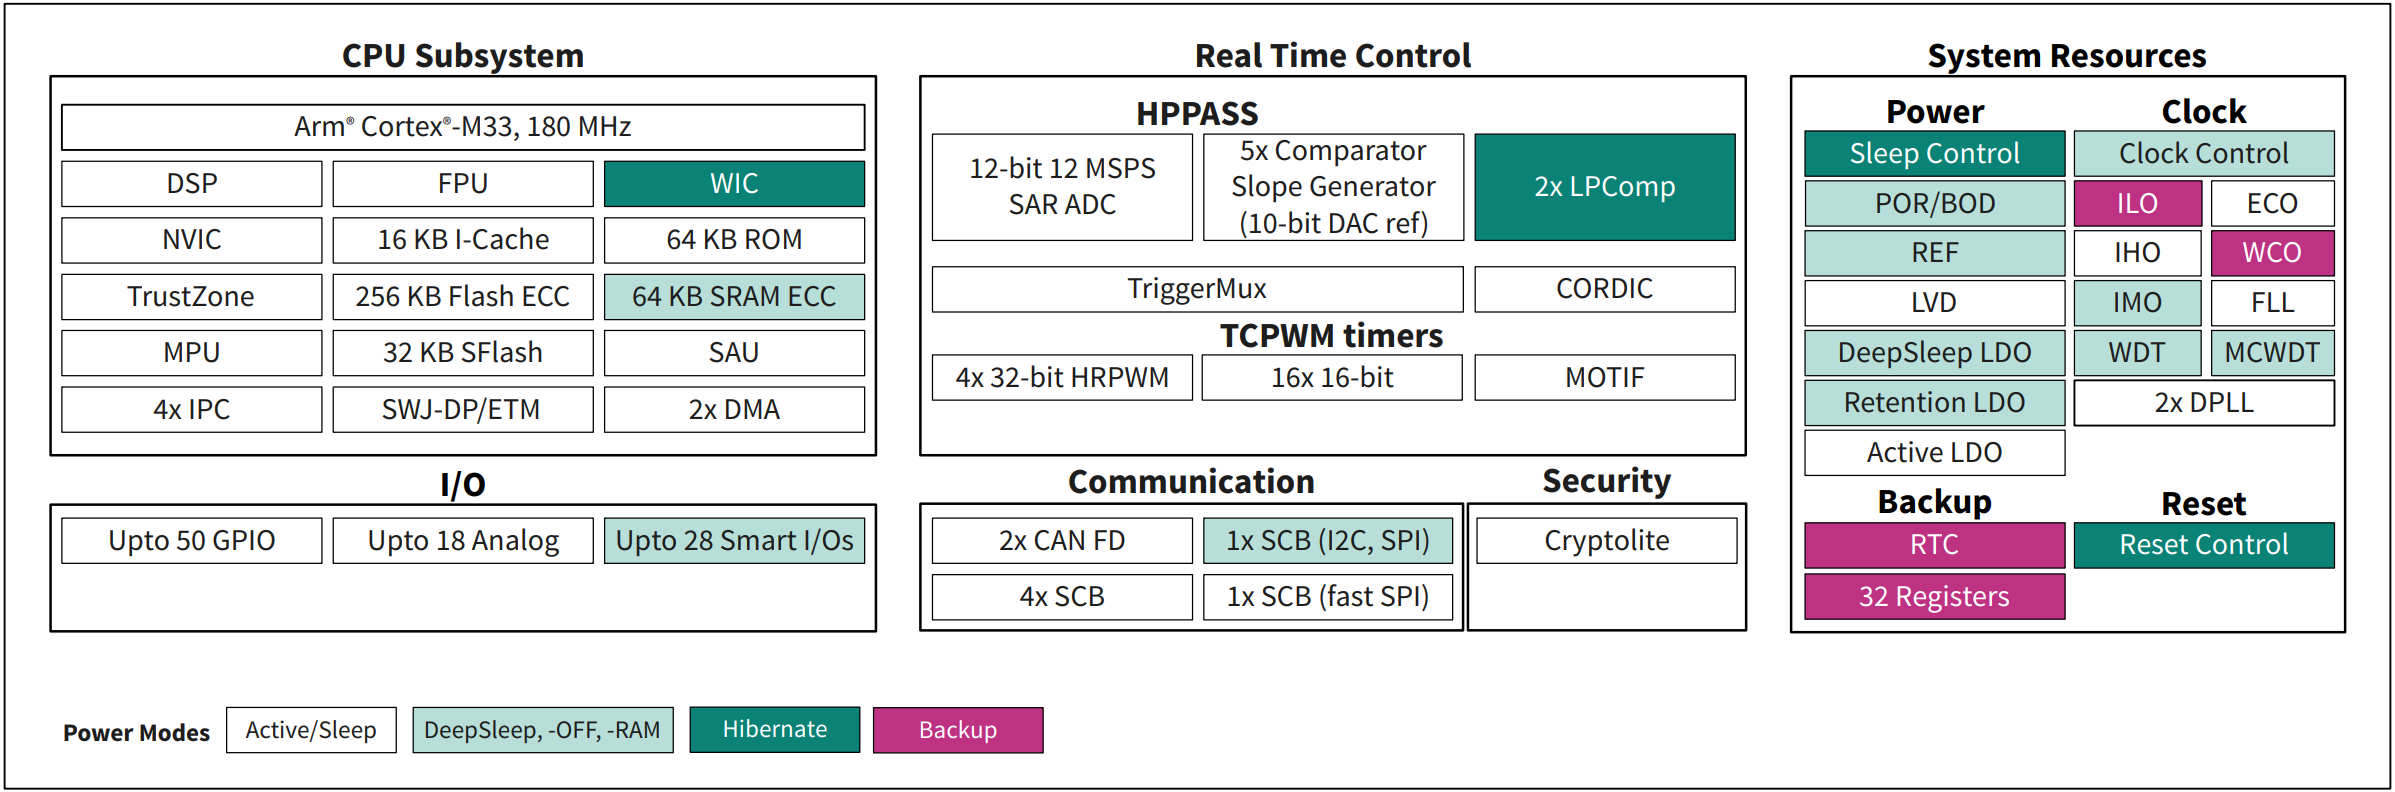Click the DeepSleep, -OFF, -RAM legend box

tap(542, 730)
